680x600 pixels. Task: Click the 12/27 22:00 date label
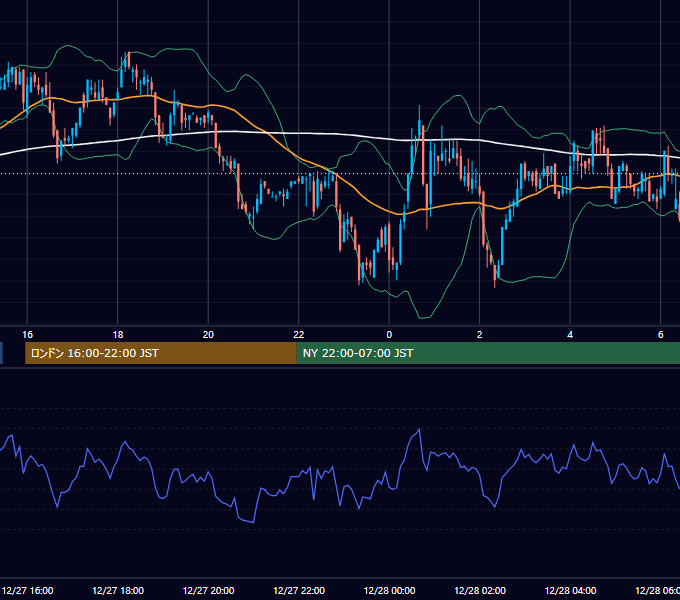click(x=299, y=590)
